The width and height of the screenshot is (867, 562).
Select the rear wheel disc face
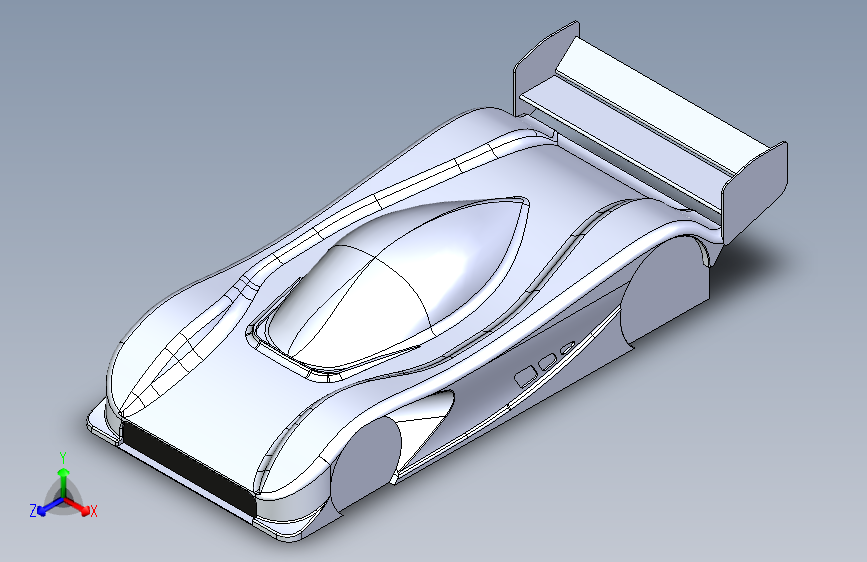coord(664,288)
